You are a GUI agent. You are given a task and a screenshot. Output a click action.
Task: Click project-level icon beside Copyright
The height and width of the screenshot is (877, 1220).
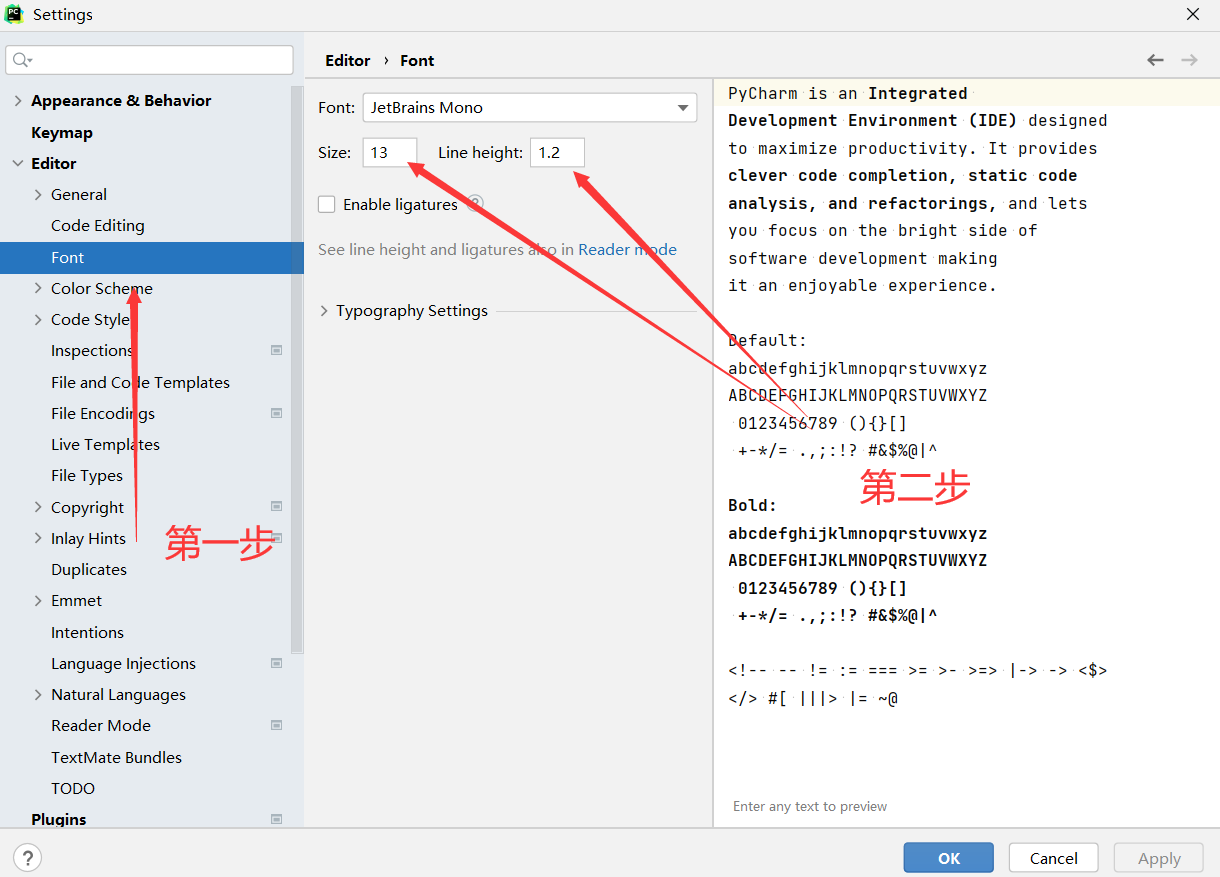(277, 506)
